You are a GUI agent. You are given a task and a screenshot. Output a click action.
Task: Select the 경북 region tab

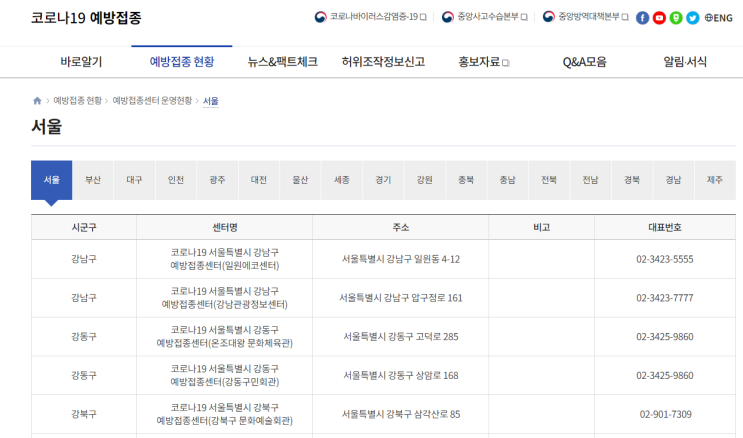point(632,180)
